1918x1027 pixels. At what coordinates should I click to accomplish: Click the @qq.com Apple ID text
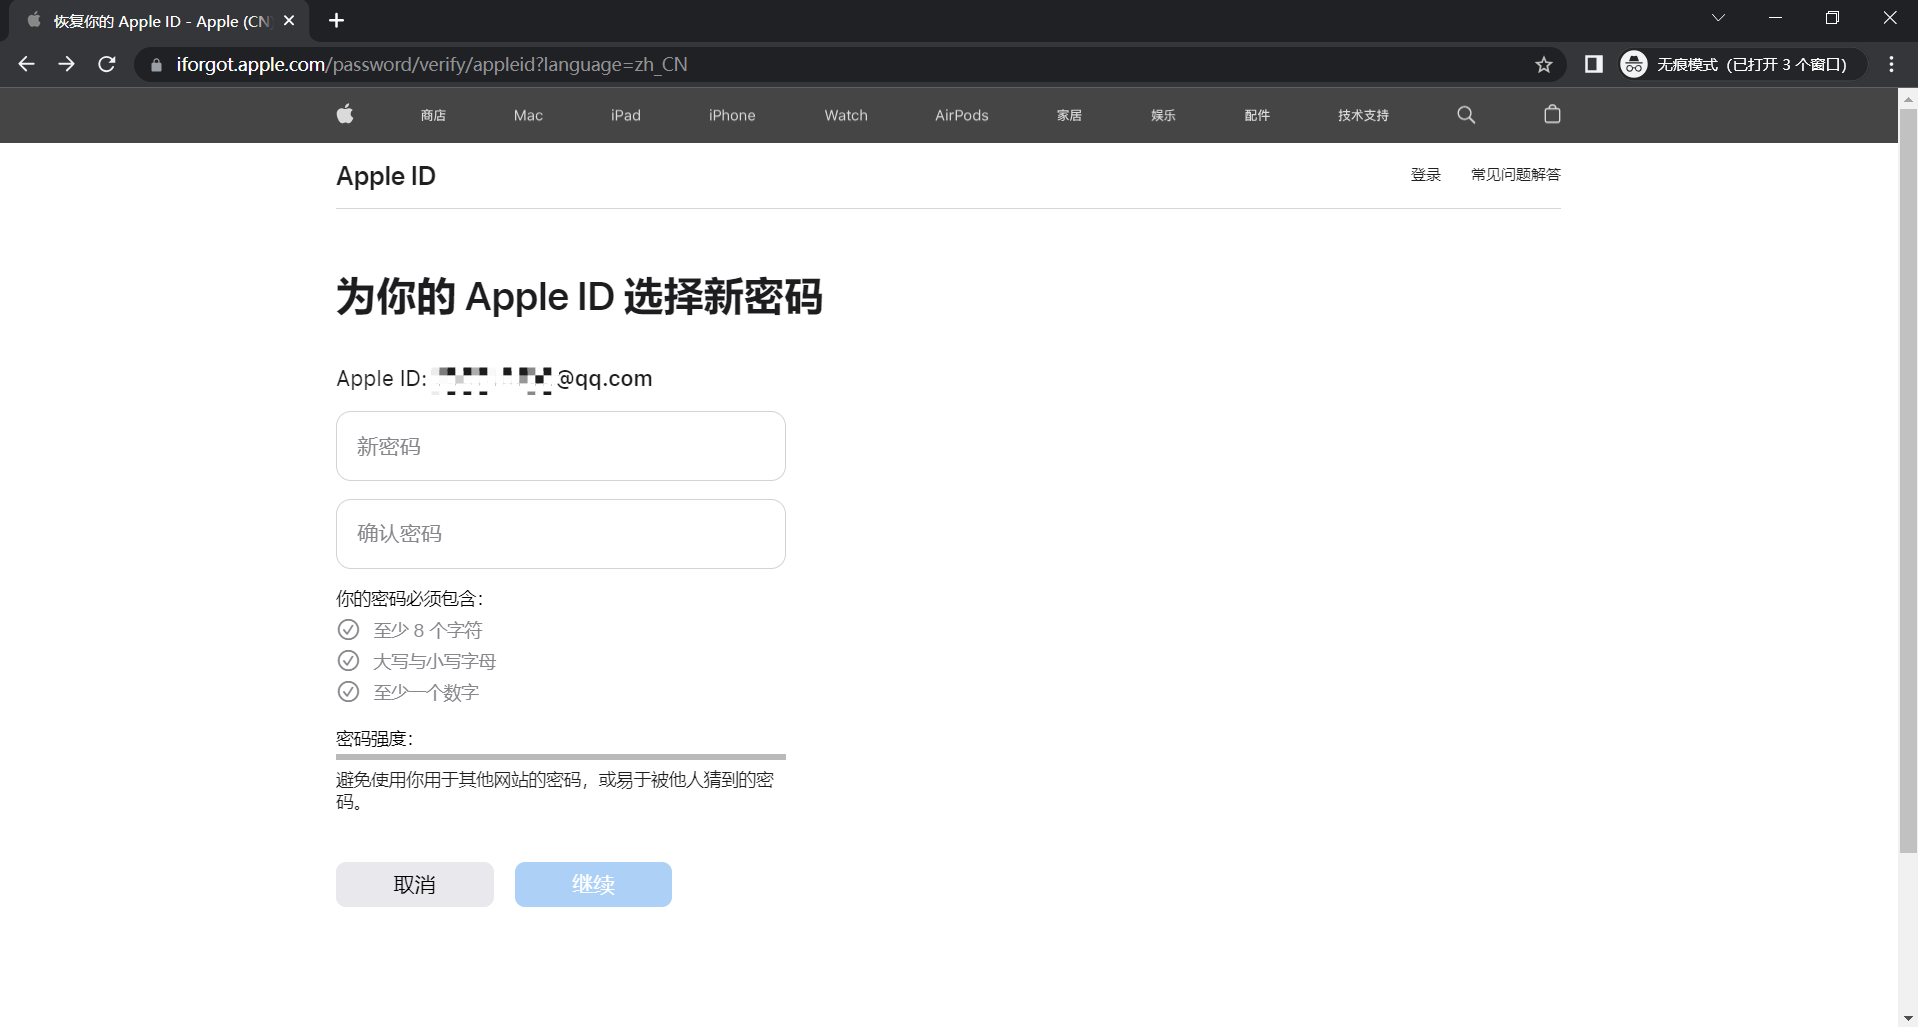[x=604, y=378]
